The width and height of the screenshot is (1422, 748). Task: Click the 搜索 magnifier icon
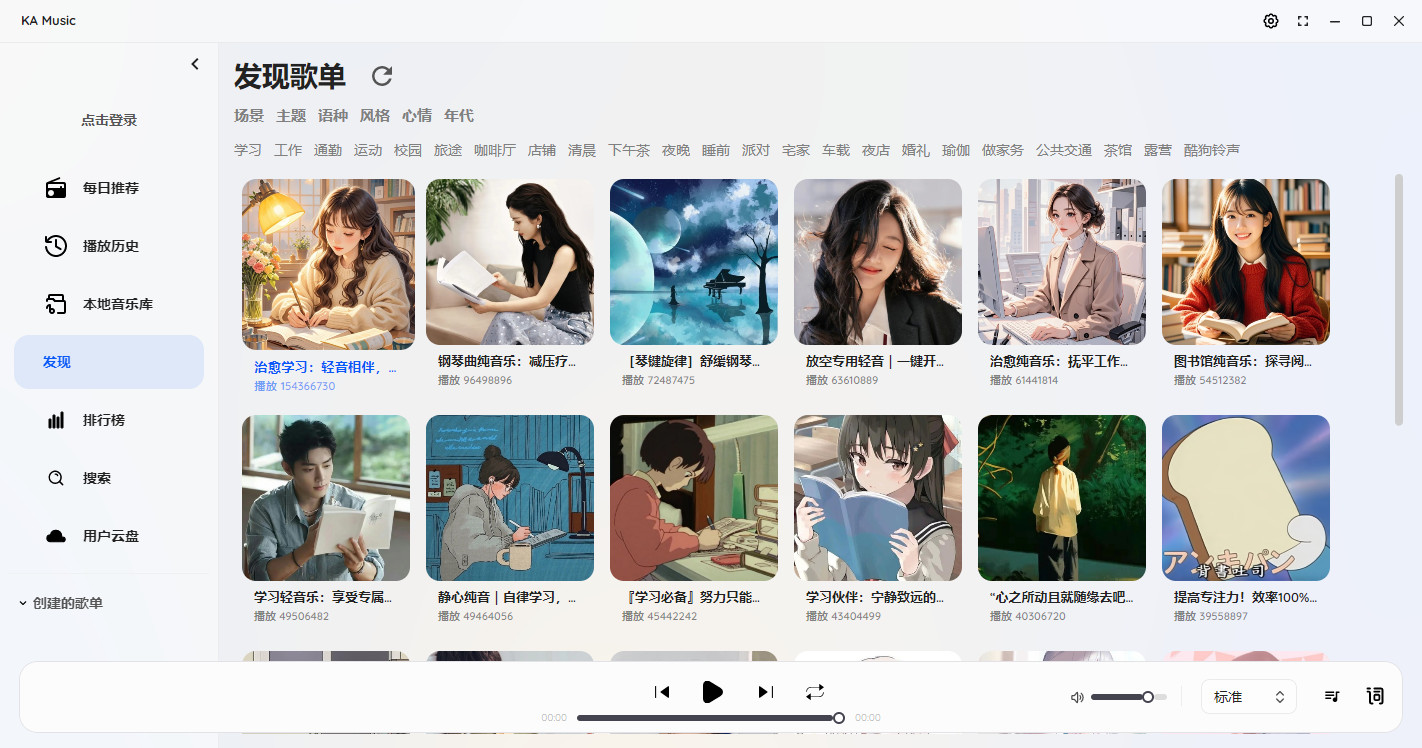(x=56, y=478)
